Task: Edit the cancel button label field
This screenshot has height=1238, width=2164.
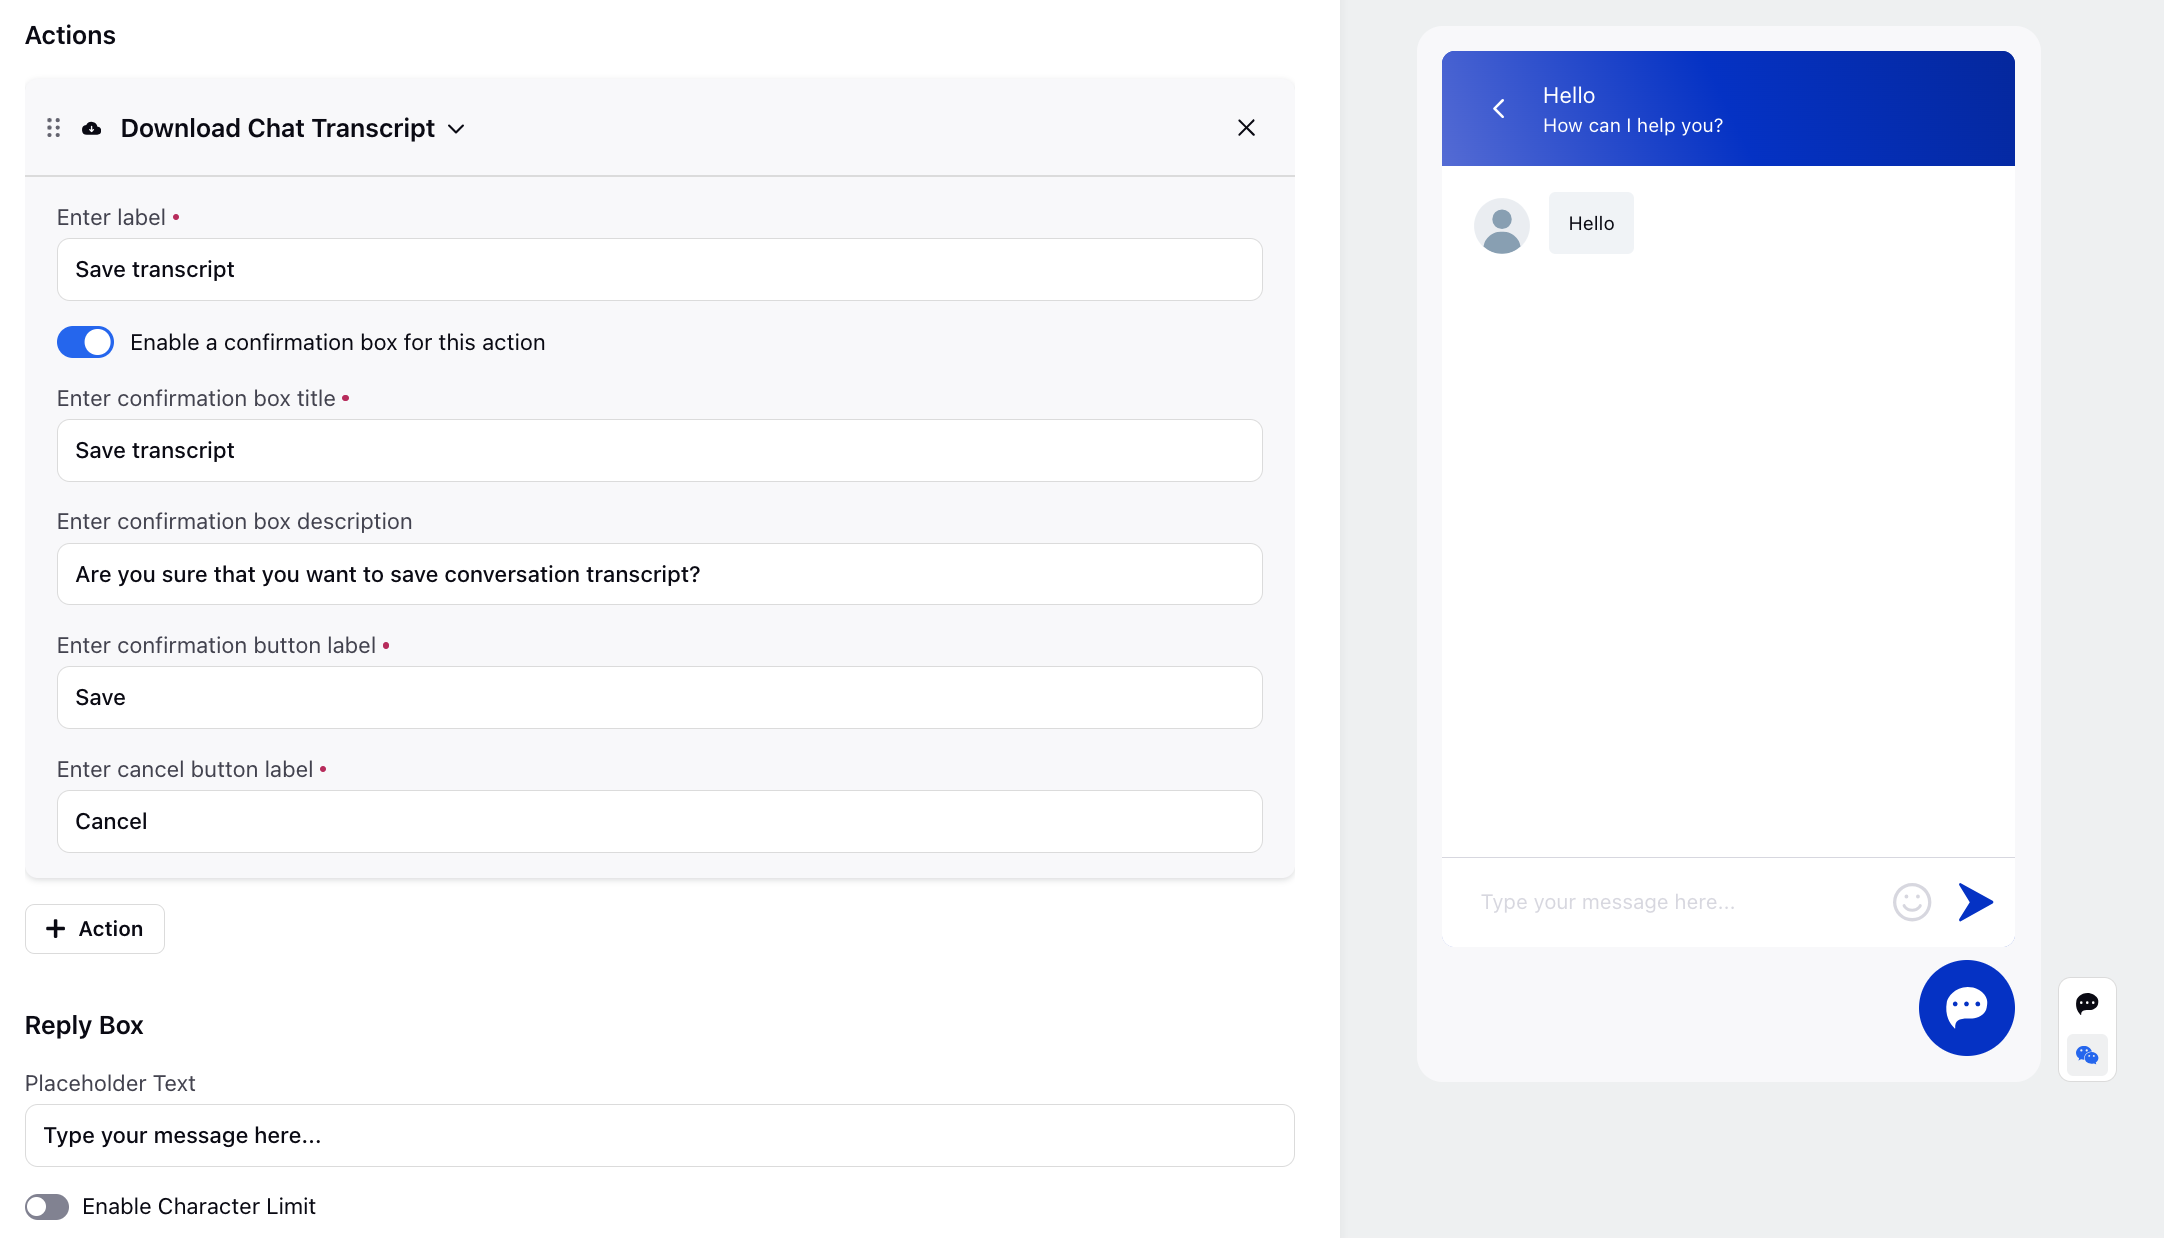Action: point(659,821)
